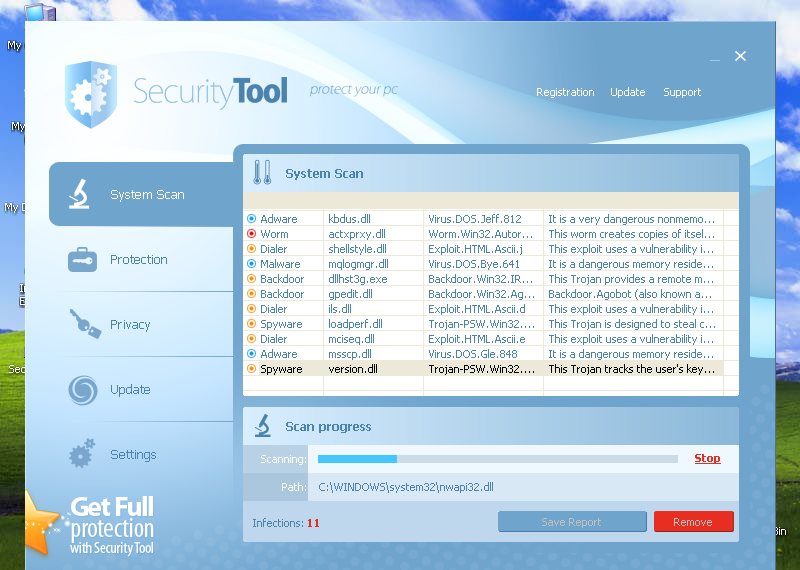Viewport: 800px width, 570px height.
Task: Select the mciseq.dll file name
Action: pos(352,339)
